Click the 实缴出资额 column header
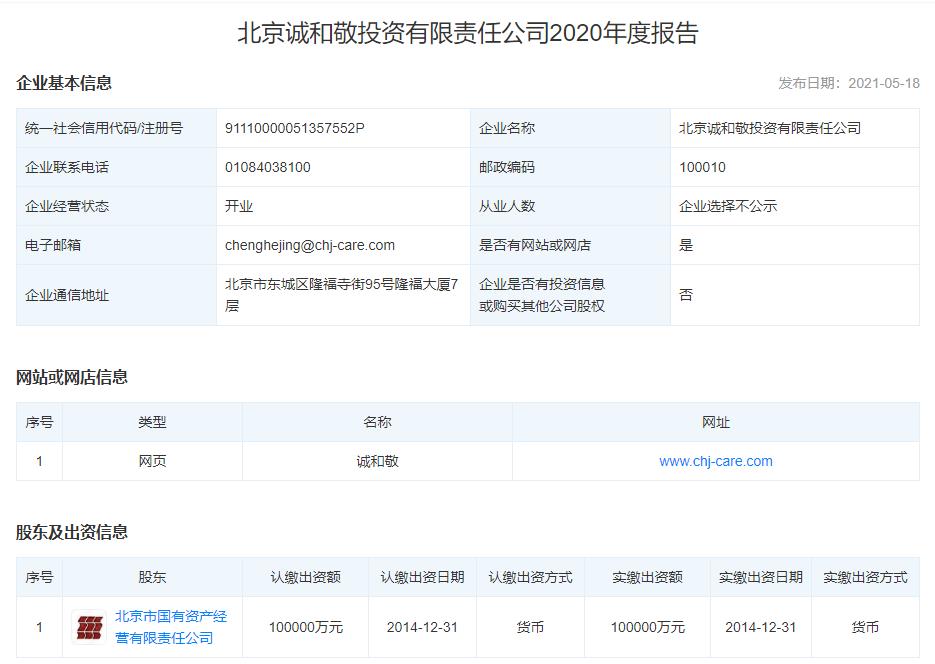Screen dimensions: 935x664 point(647,578)
